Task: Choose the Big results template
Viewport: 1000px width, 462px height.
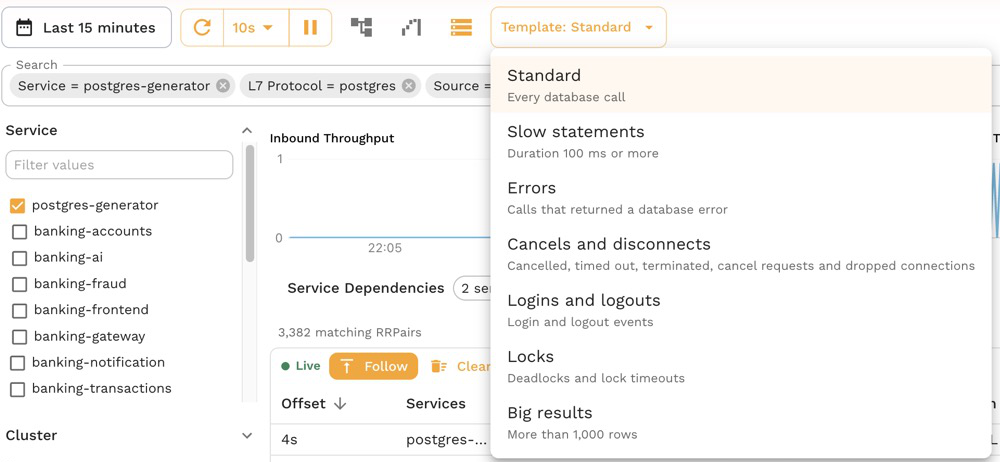Action: 741,422
